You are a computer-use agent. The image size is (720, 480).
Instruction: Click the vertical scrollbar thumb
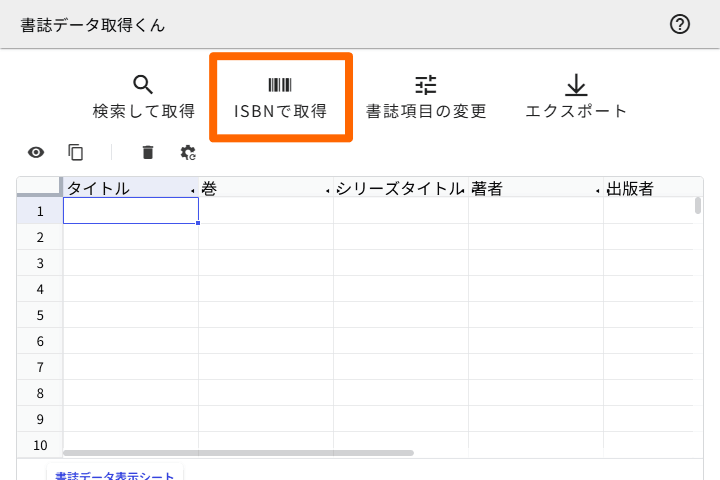coord(697,207)
